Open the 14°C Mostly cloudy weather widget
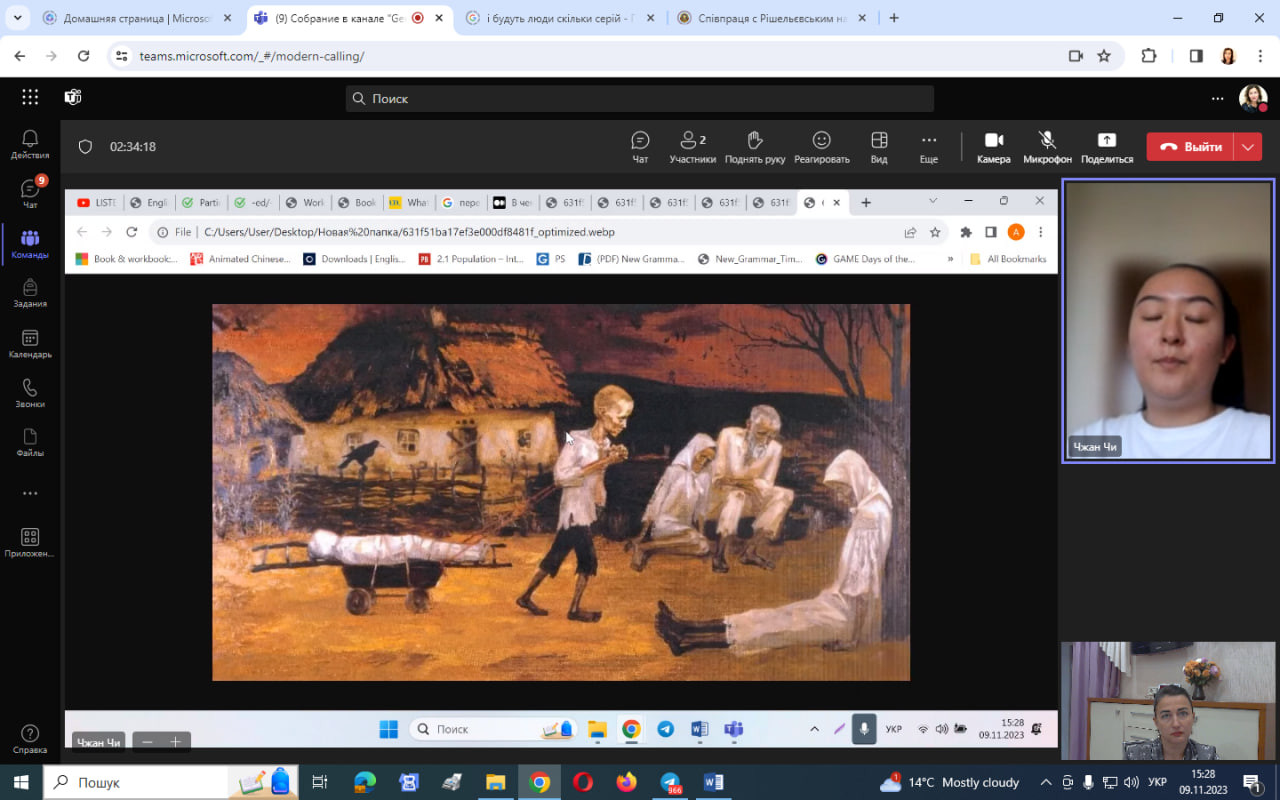 pos(949,782)
